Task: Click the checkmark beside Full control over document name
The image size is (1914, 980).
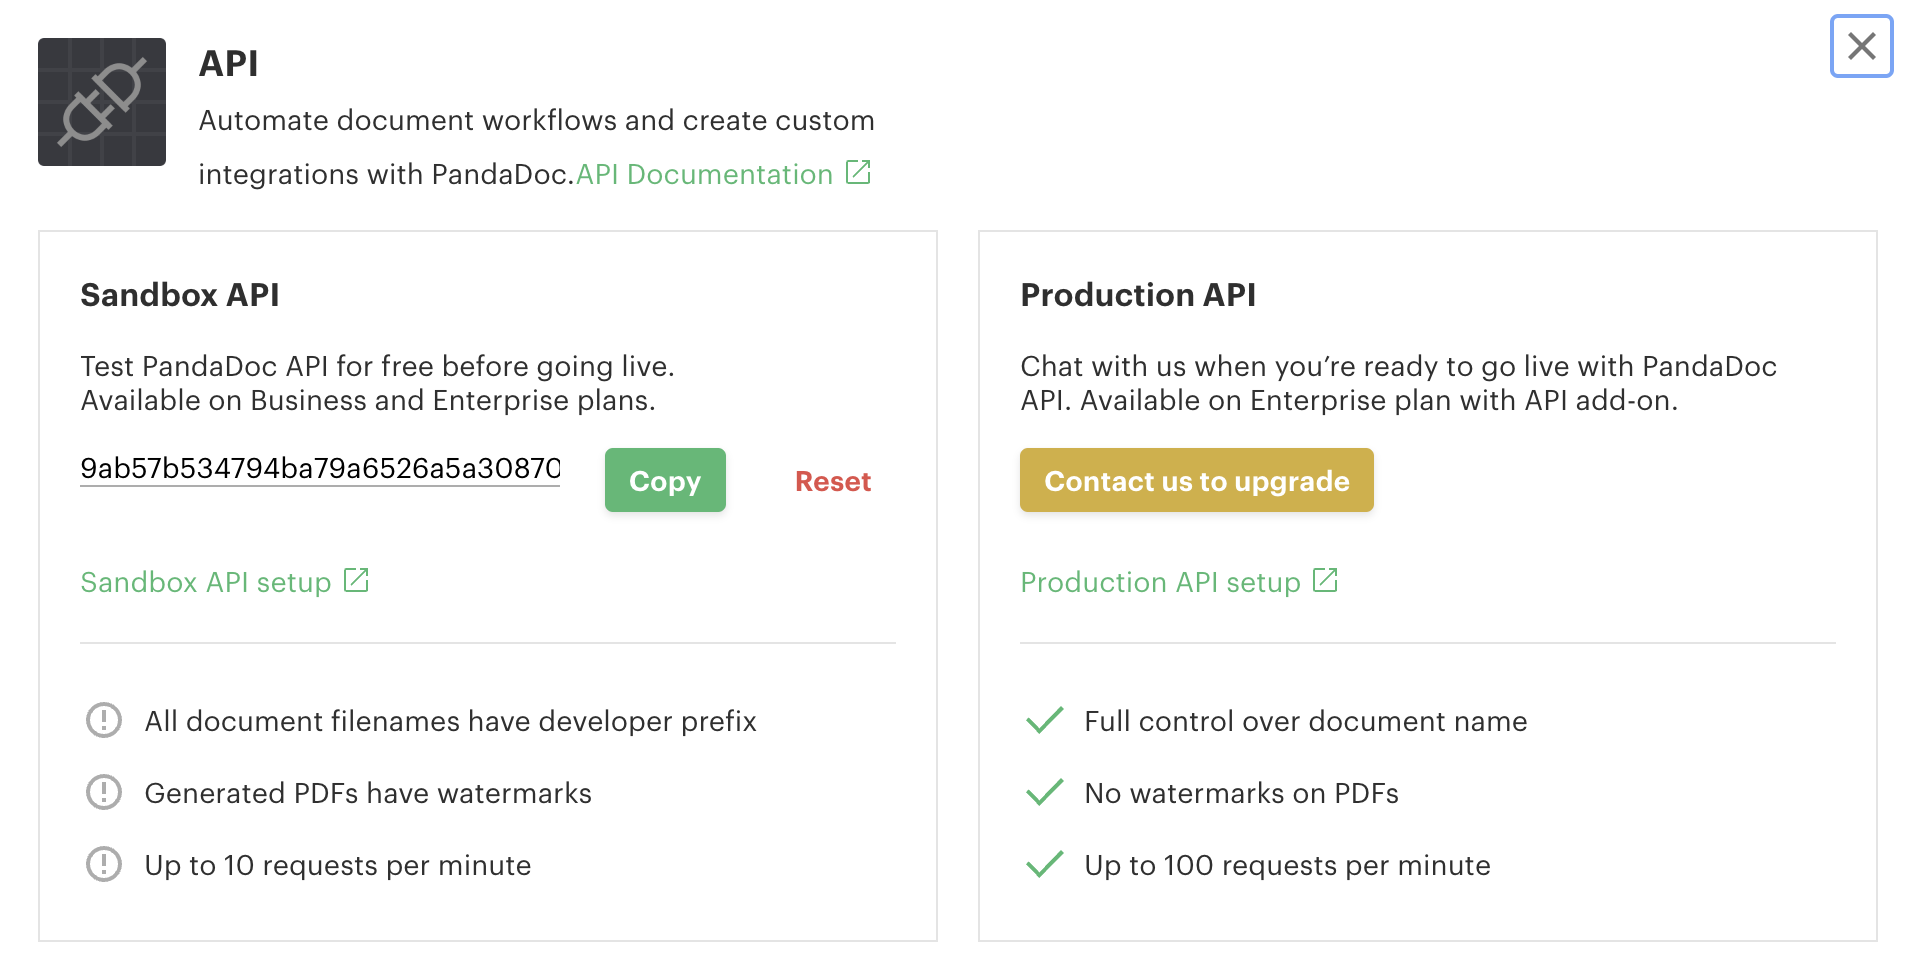Action: coord(1044,720)
